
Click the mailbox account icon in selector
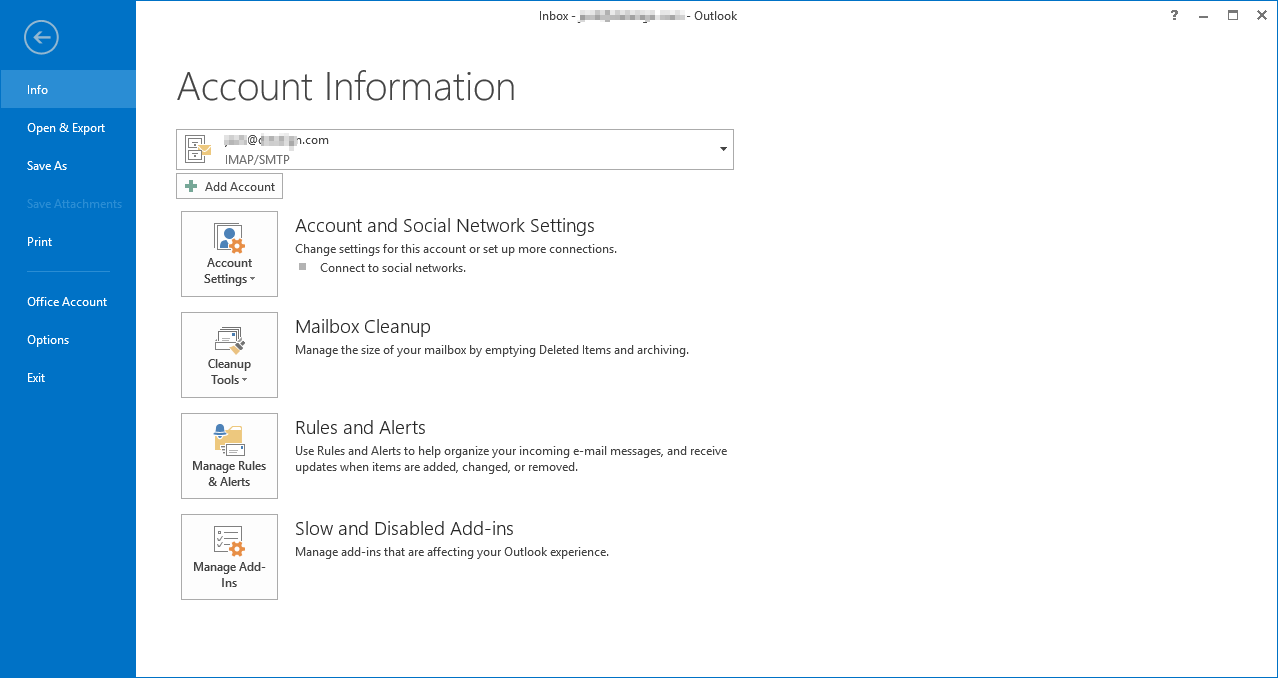coord(199,149)
